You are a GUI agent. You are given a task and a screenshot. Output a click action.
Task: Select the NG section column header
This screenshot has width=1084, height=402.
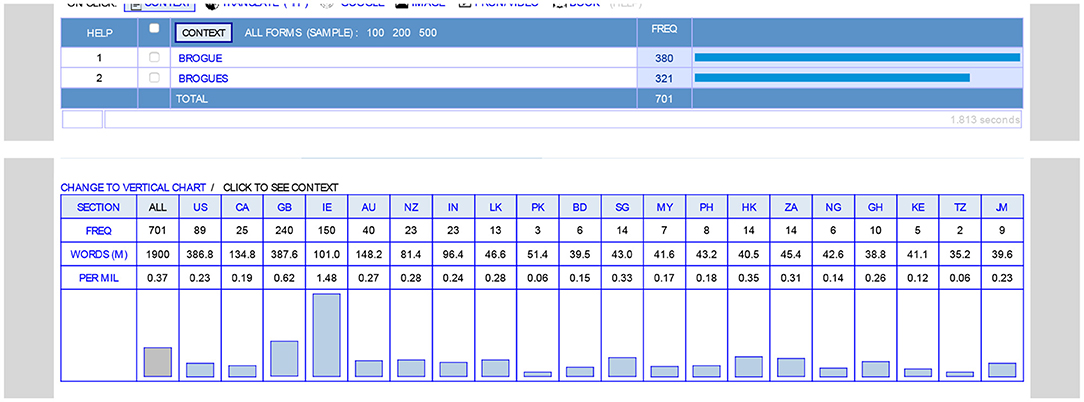point(832,207)
